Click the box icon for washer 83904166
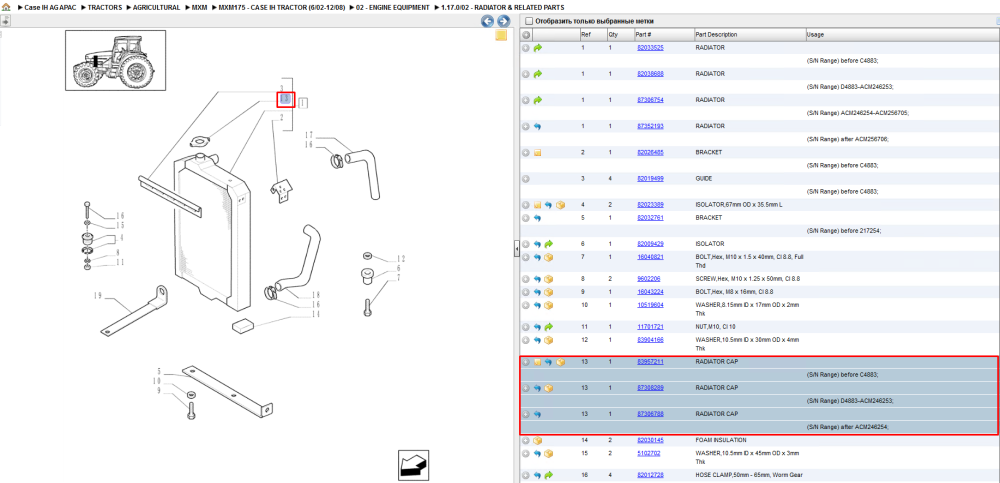 (549, 340)
